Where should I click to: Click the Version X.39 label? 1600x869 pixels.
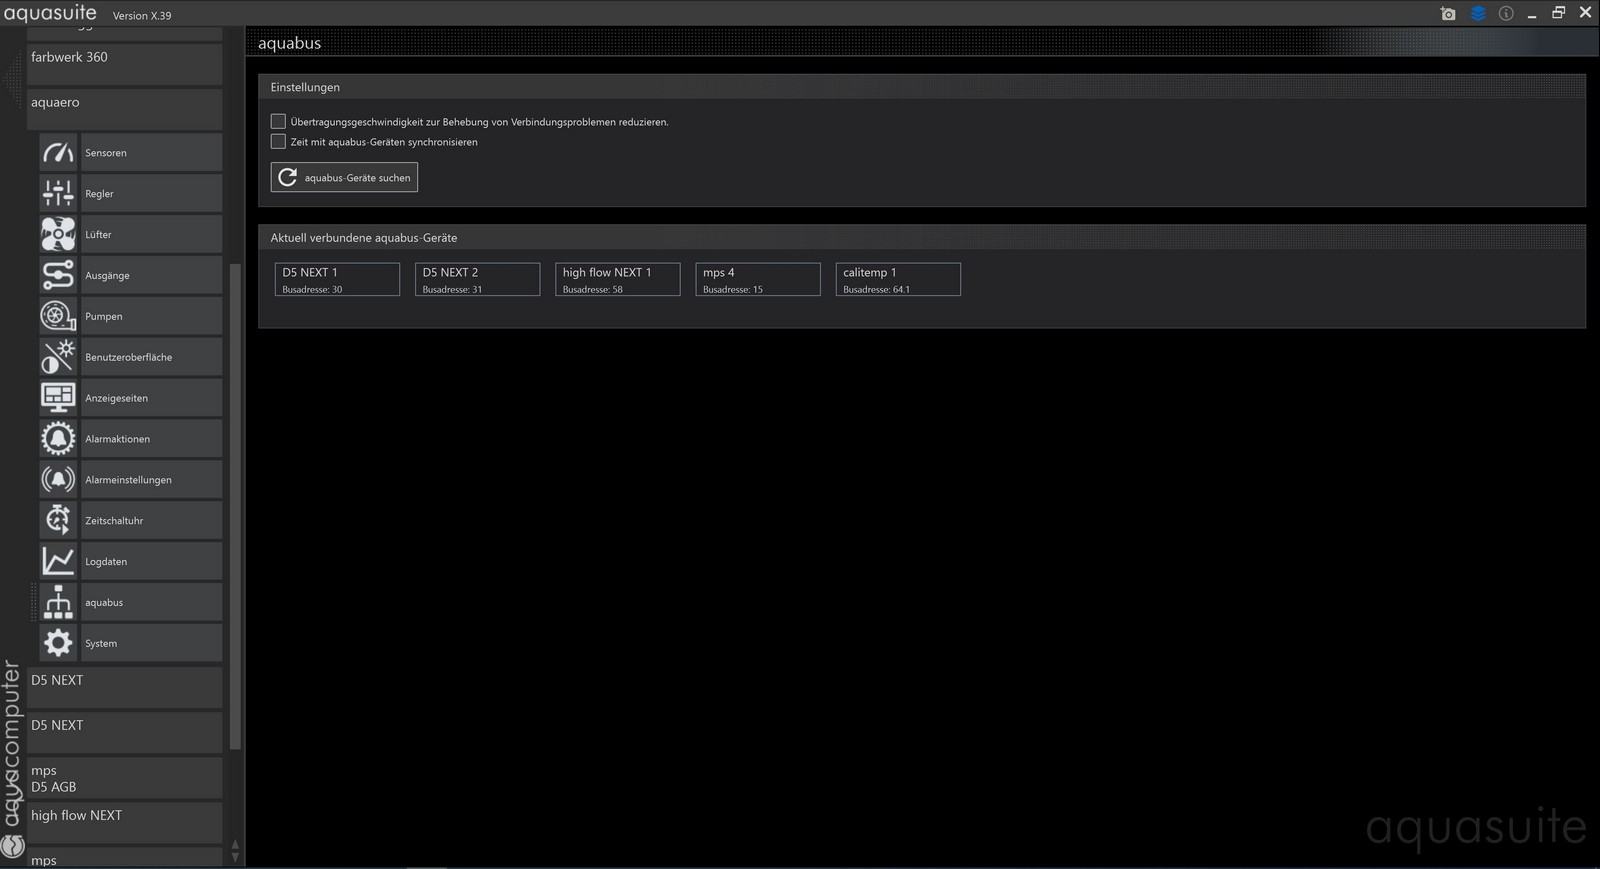pos(142,16)
